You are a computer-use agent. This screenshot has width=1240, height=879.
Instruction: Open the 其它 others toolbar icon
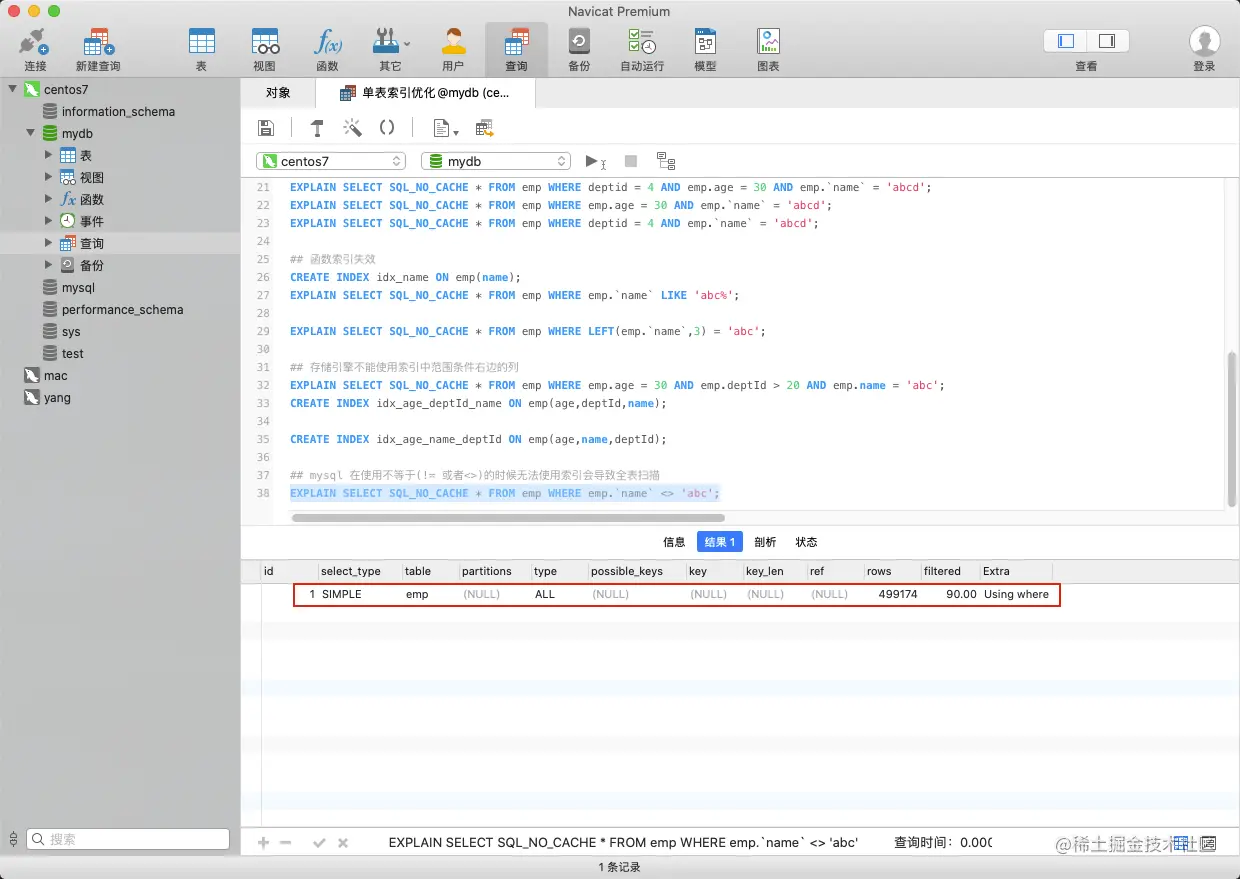click(x=390, y=49)
